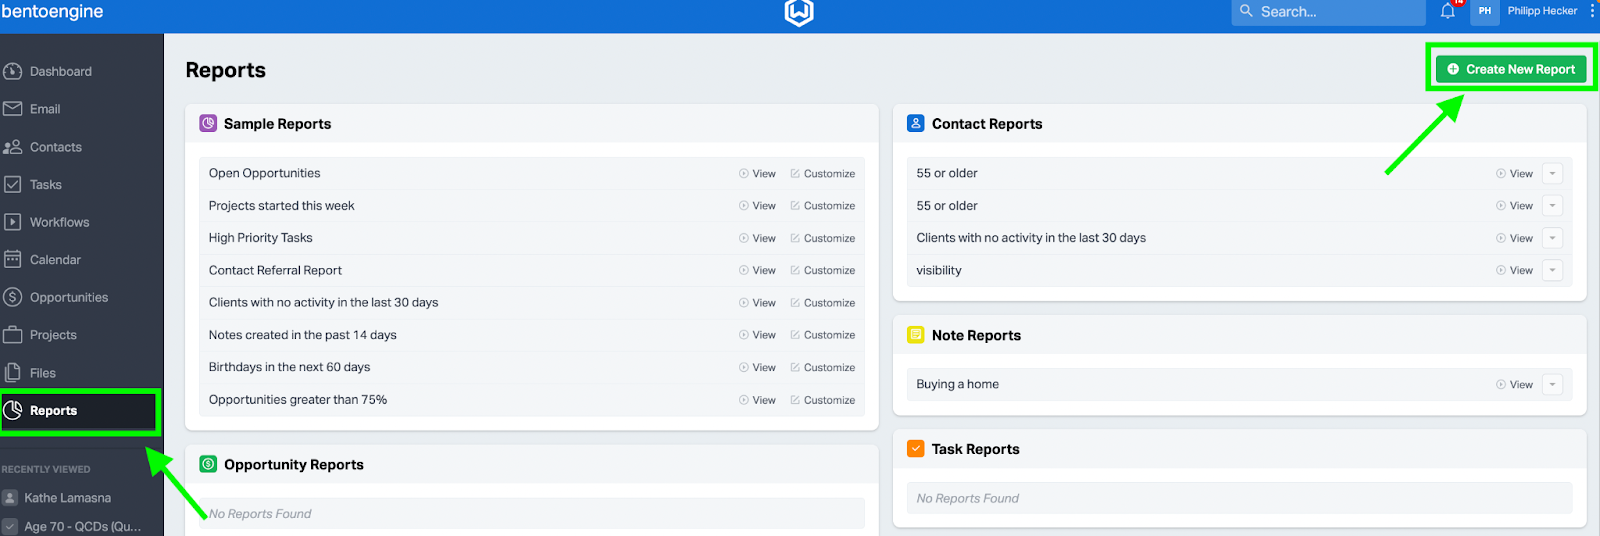Customize the Contact Referral Report

pyautogui.click(x=823, y=270)
